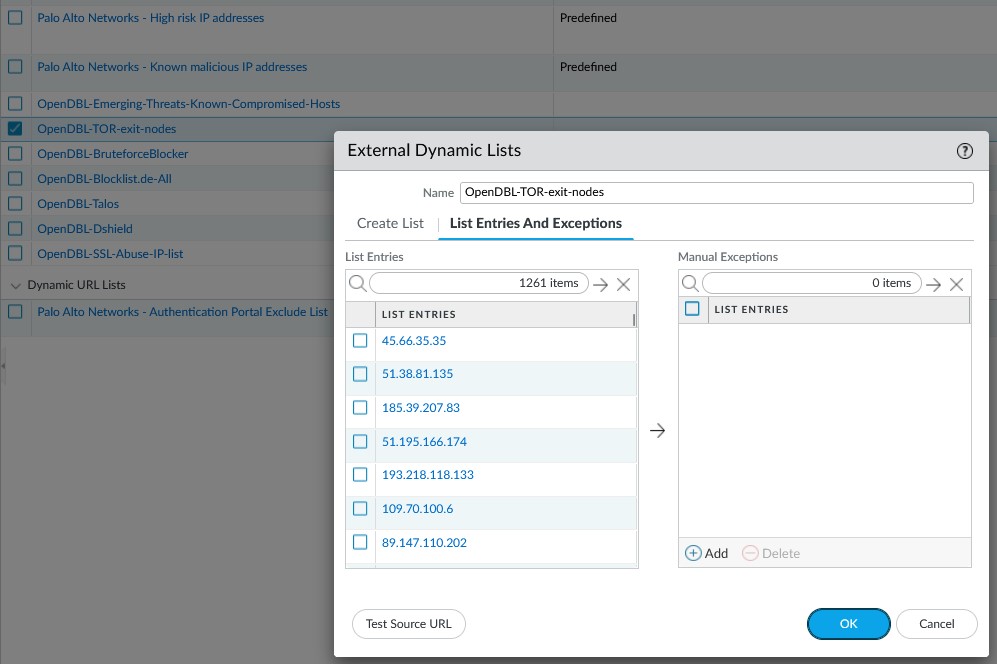The width and height of the screenshot is (997, 664).
Task: Delete the selected manual exception
Action: 771,553
